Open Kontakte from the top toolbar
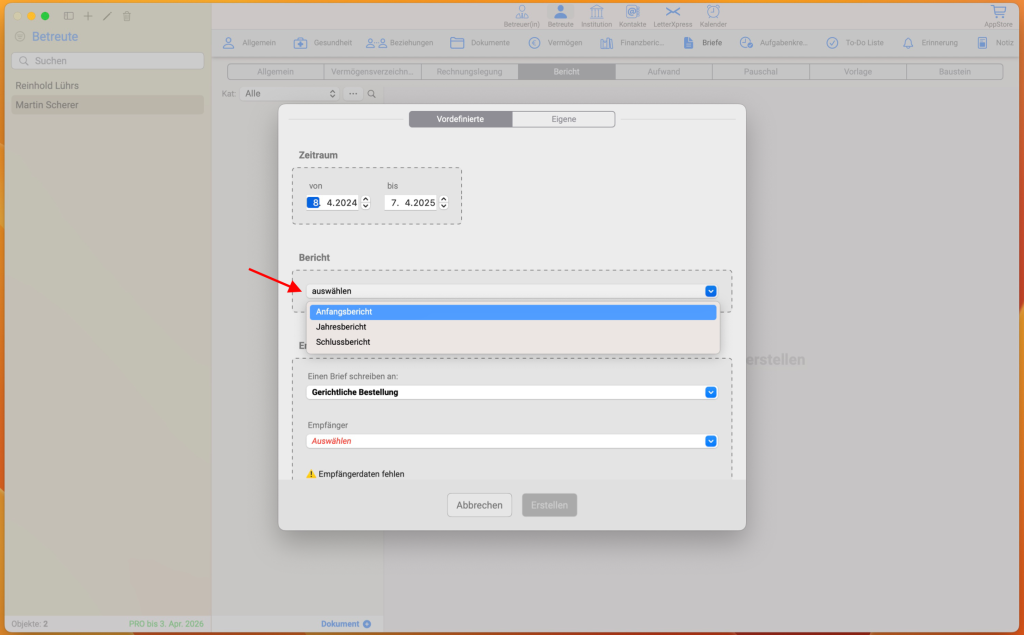The width and height of the screenshot is (1024, 635). (x=632, y=13)
